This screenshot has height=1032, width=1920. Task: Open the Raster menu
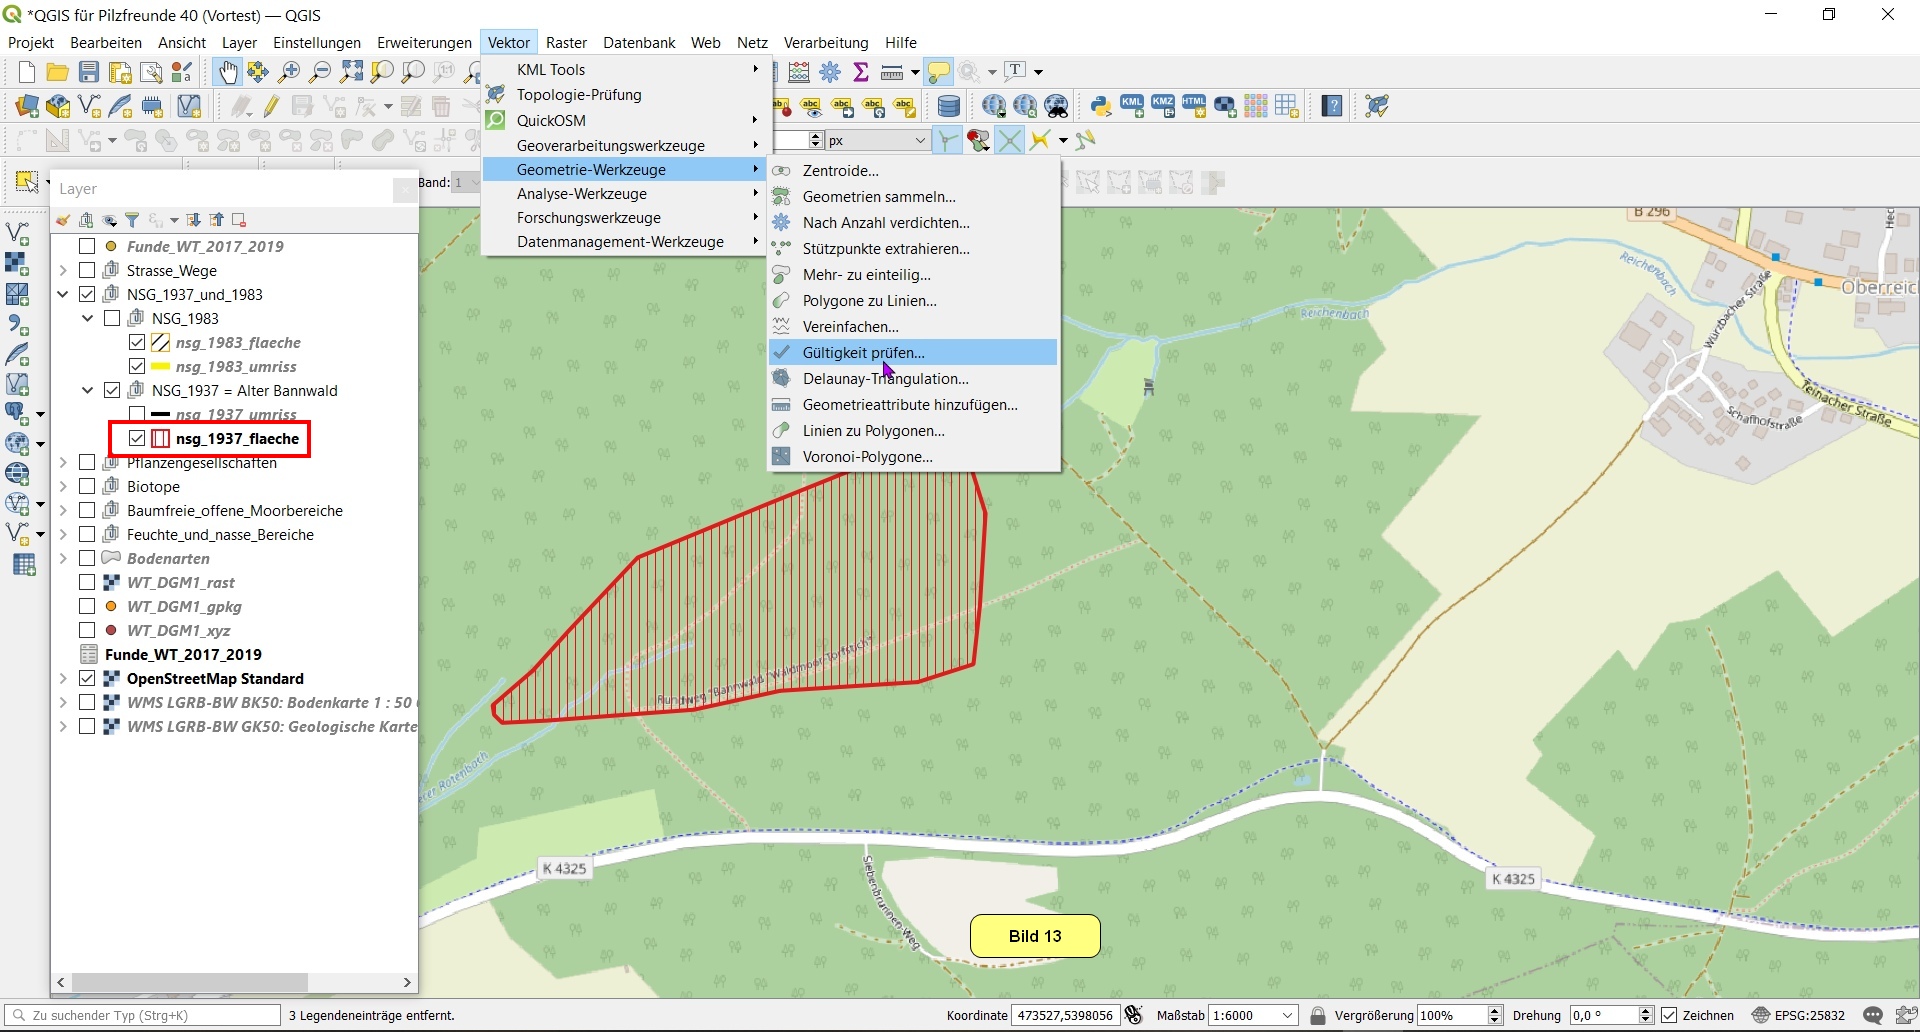pyautogui.click(x=566, y=43)
